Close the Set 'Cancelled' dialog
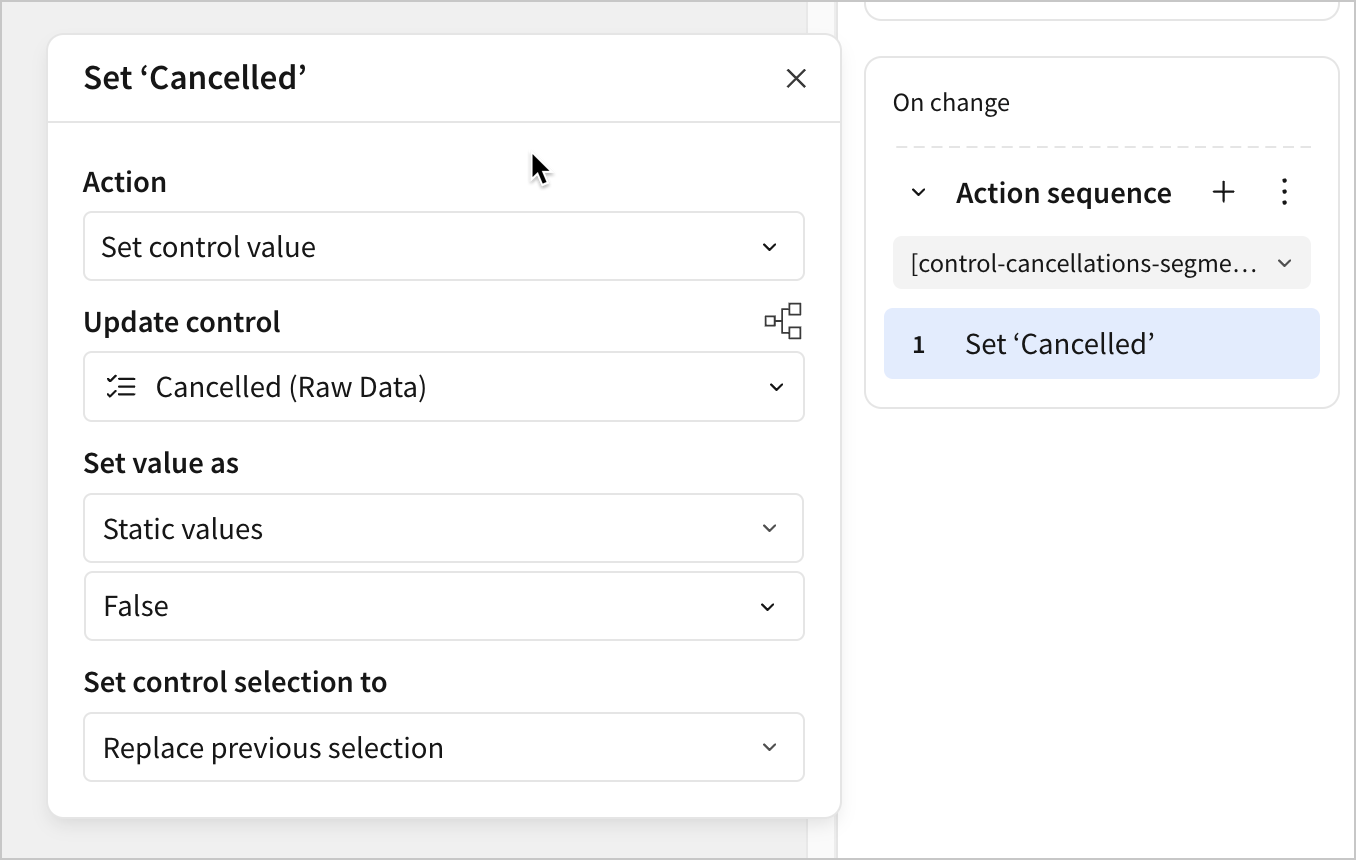Screen dimensions: 1356x860 [796, 78]
